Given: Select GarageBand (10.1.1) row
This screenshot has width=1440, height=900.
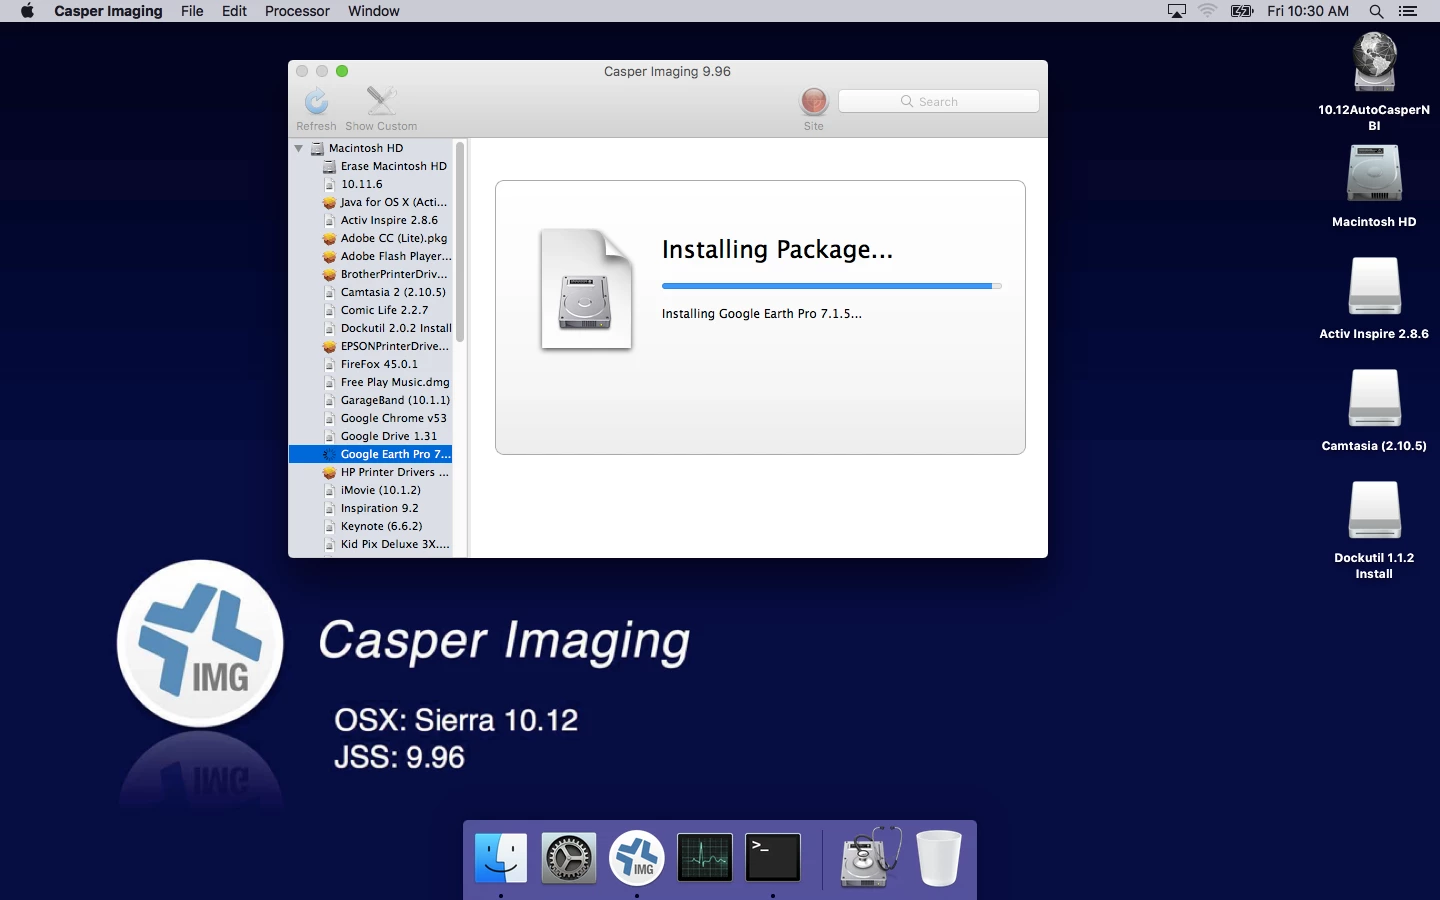Looking at the screenshot, I should (371, 400).
